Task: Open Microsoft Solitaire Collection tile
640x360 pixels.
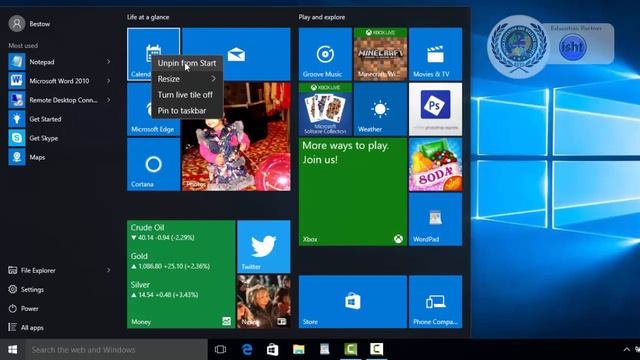Action: coord(325,109)
